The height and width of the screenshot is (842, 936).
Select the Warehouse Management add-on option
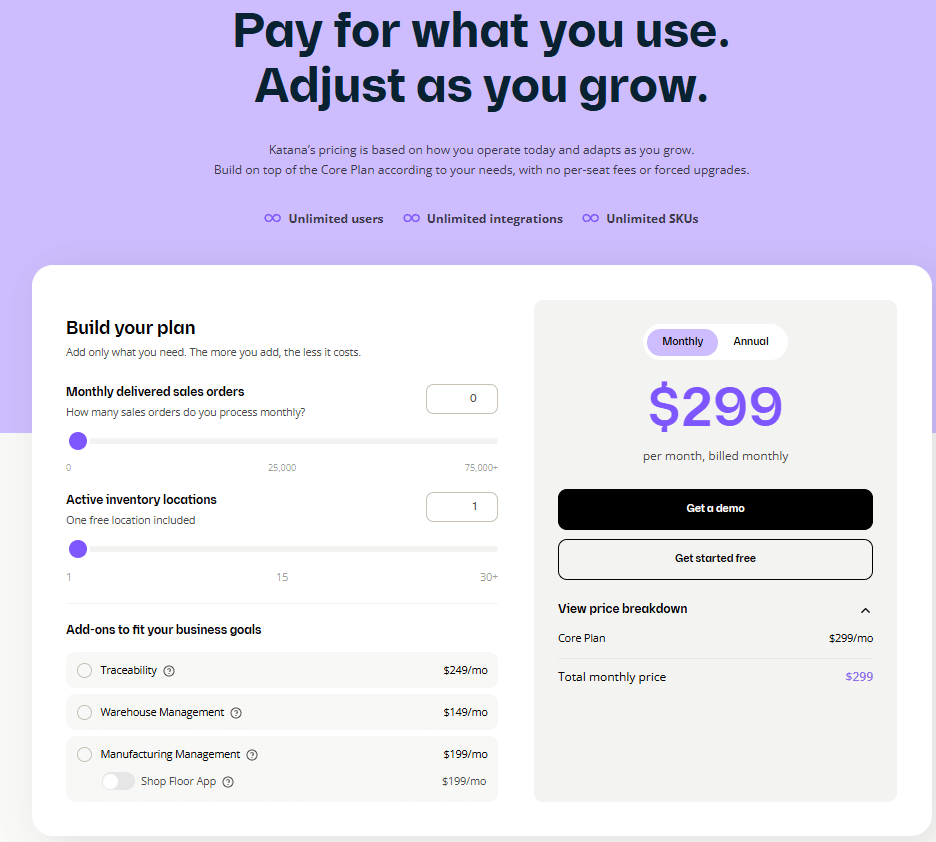(84, 713)
